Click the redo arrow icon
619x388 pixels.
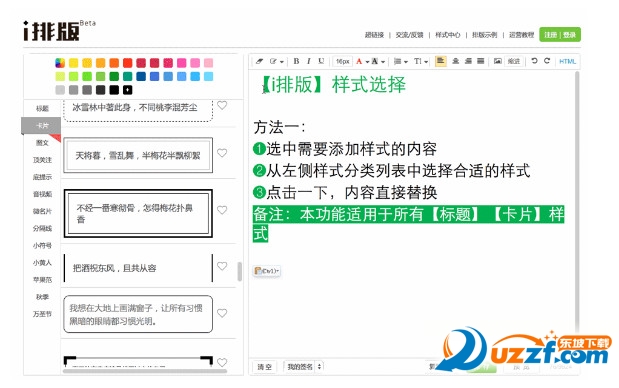click(x=547, y=61)
